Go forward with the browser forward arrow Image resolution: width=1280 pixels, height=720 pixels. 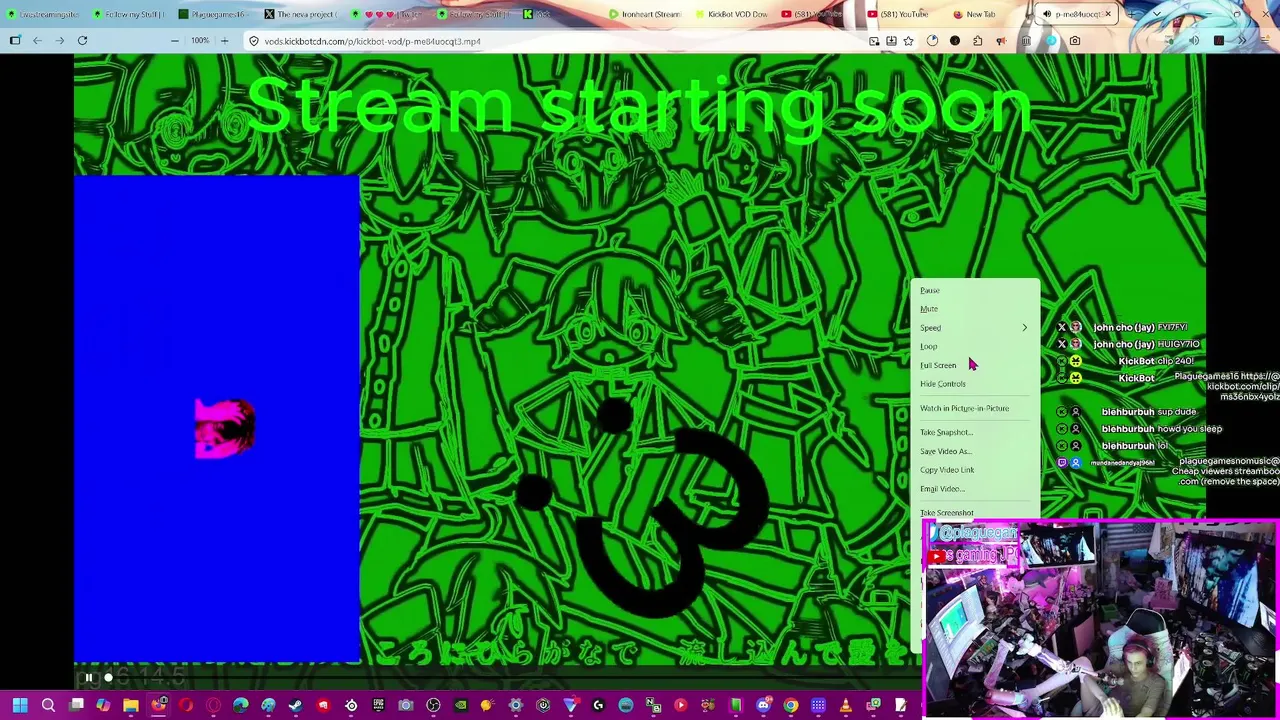(59, 41)
